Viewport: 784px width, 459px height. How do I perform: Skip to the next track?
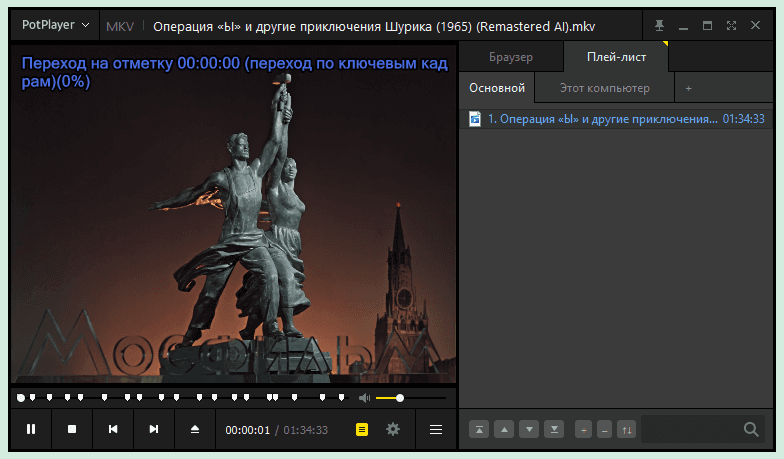154,429
